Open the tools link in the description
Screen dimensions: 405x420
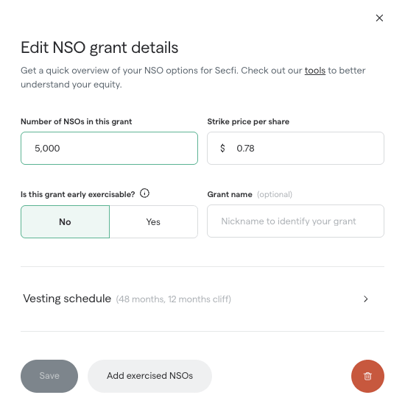[x=315, y=71]
